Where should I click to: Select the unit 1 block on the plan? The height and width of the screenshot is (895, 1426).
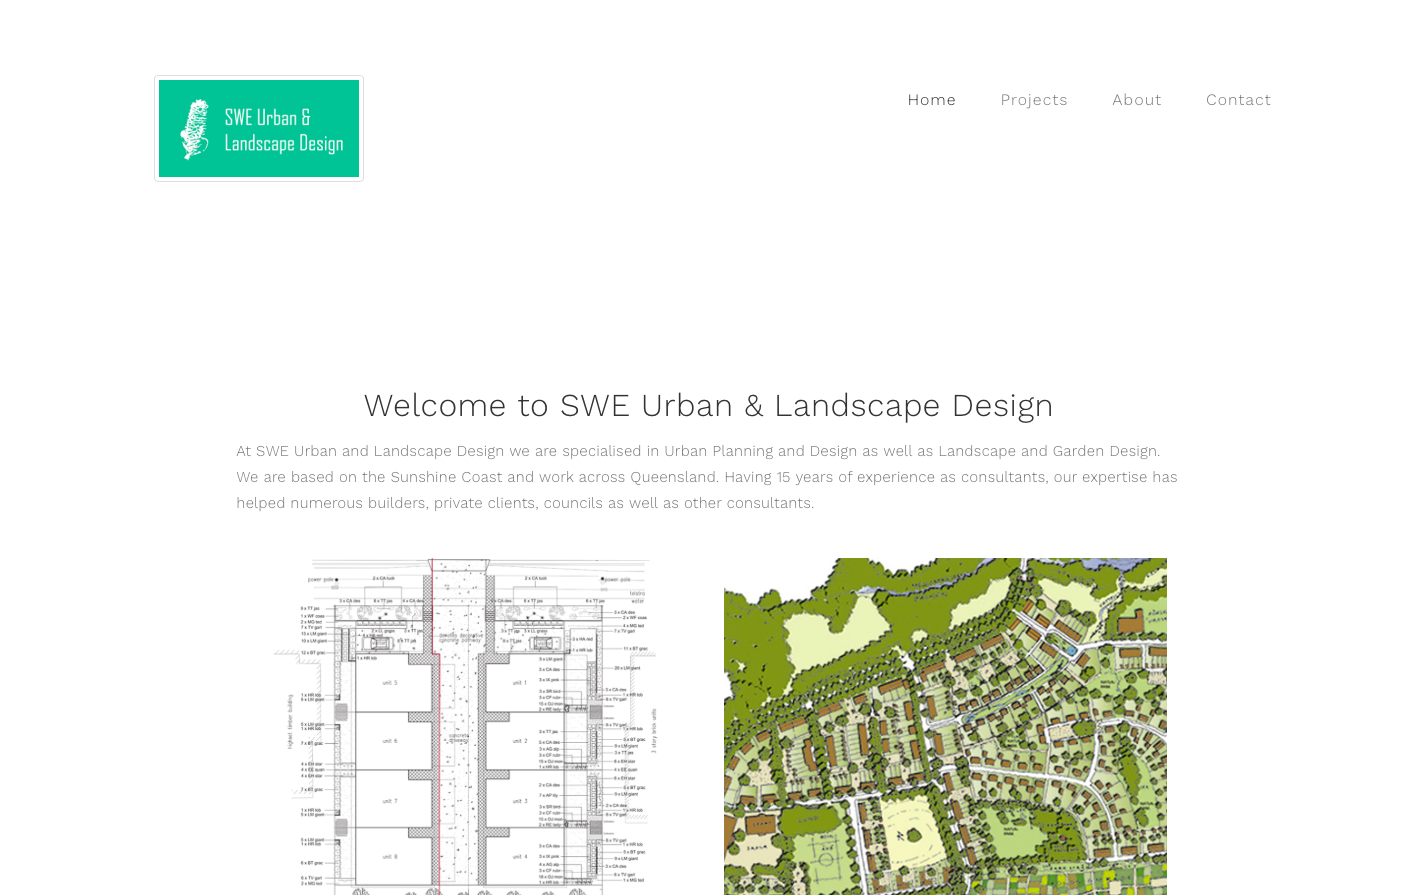pyautogui.click(x=519, y=683)
